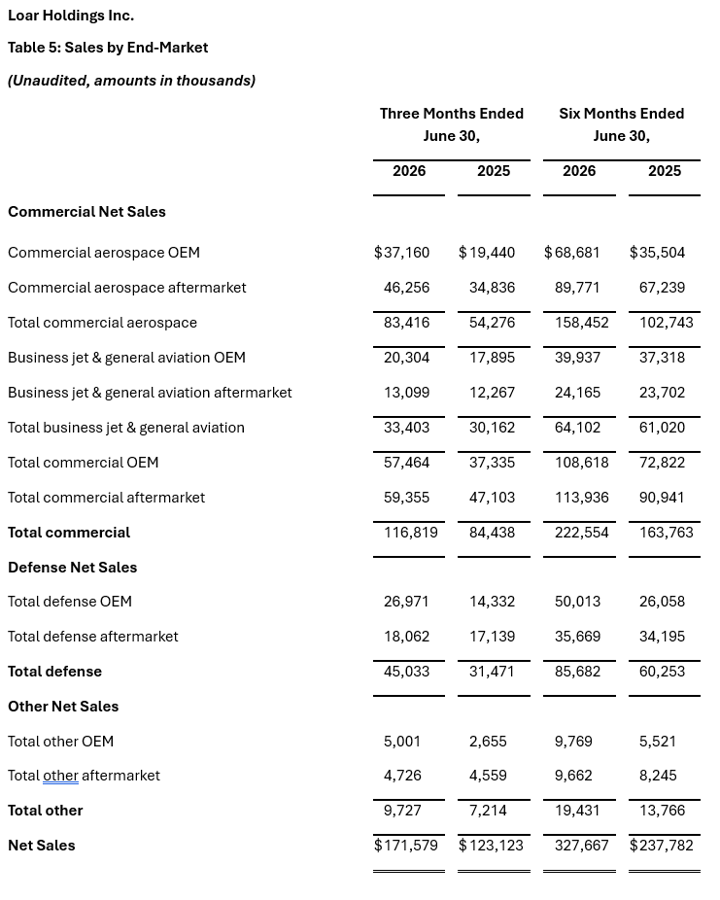Select the Six Months Ended June 30 header
The height and width of the screenshot is (900, 720).
click(621, 125)
